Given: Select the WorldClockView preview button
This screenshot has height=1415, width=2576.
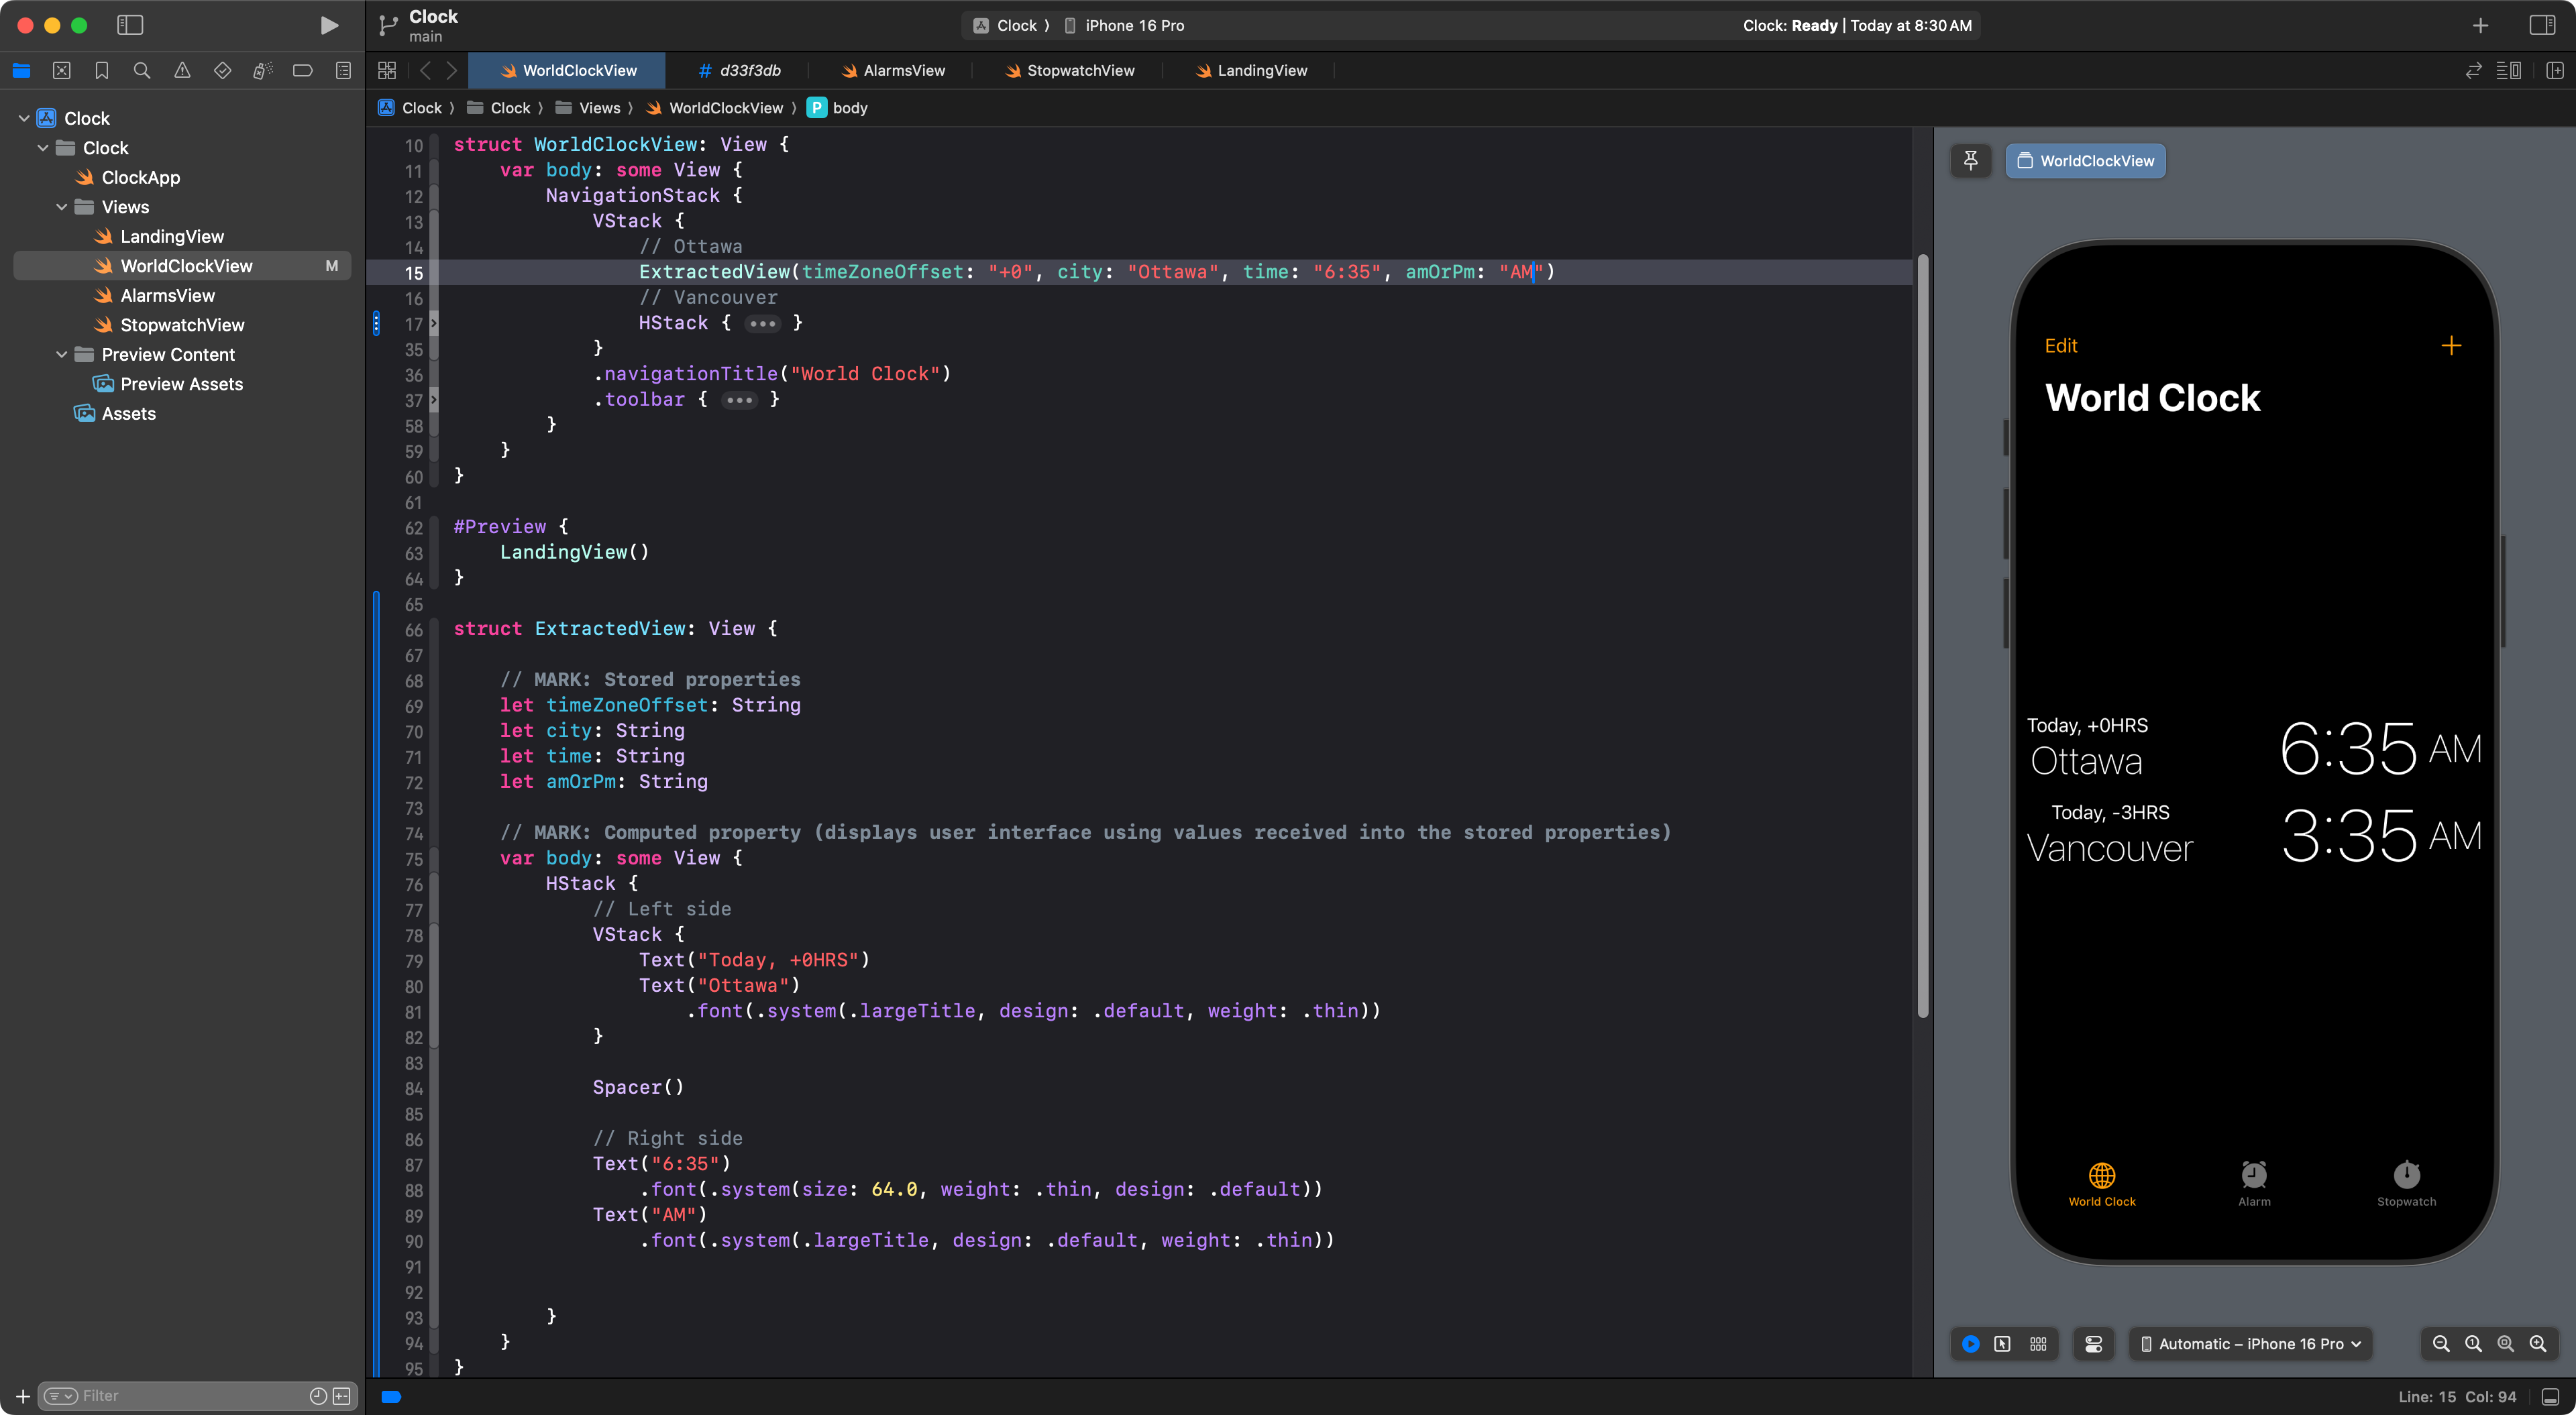Looking at the screenshot, I should point(2085,161).
